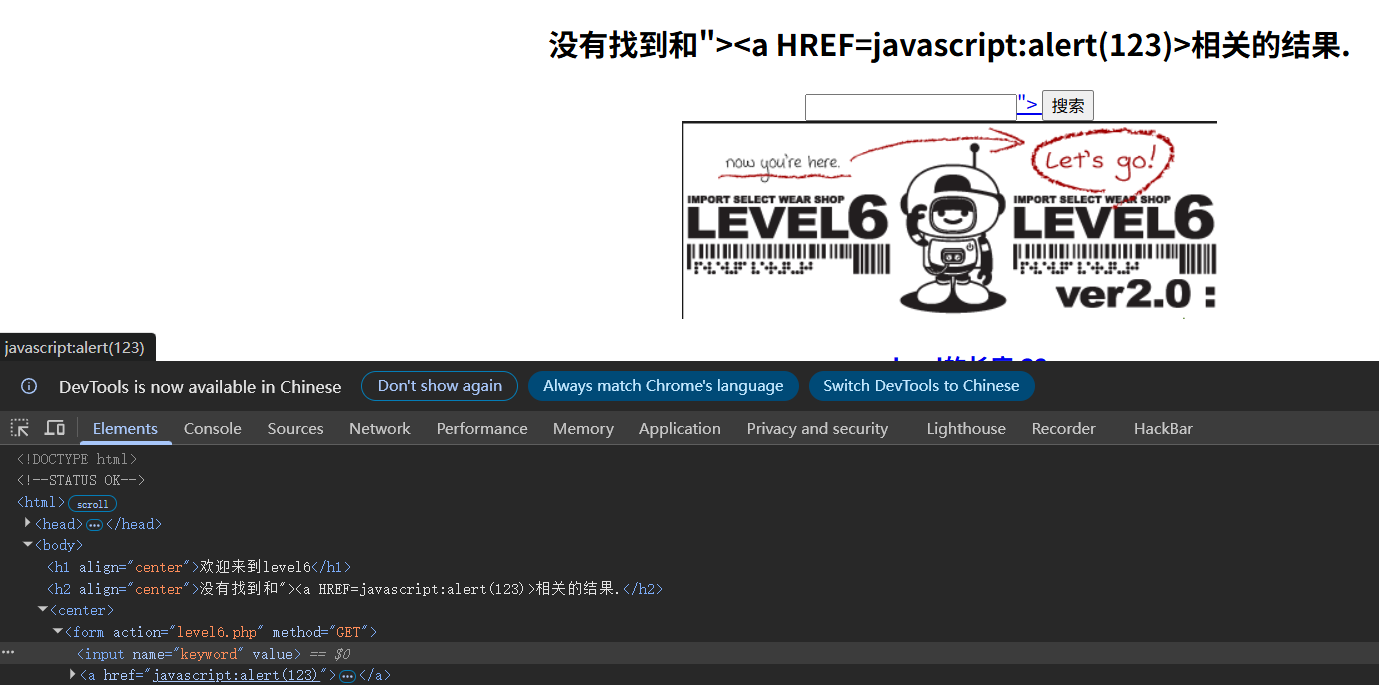Image resolution: width=1379 pixels, height=685 pixels.
Task: Expand the head element node
Action: 28,523
